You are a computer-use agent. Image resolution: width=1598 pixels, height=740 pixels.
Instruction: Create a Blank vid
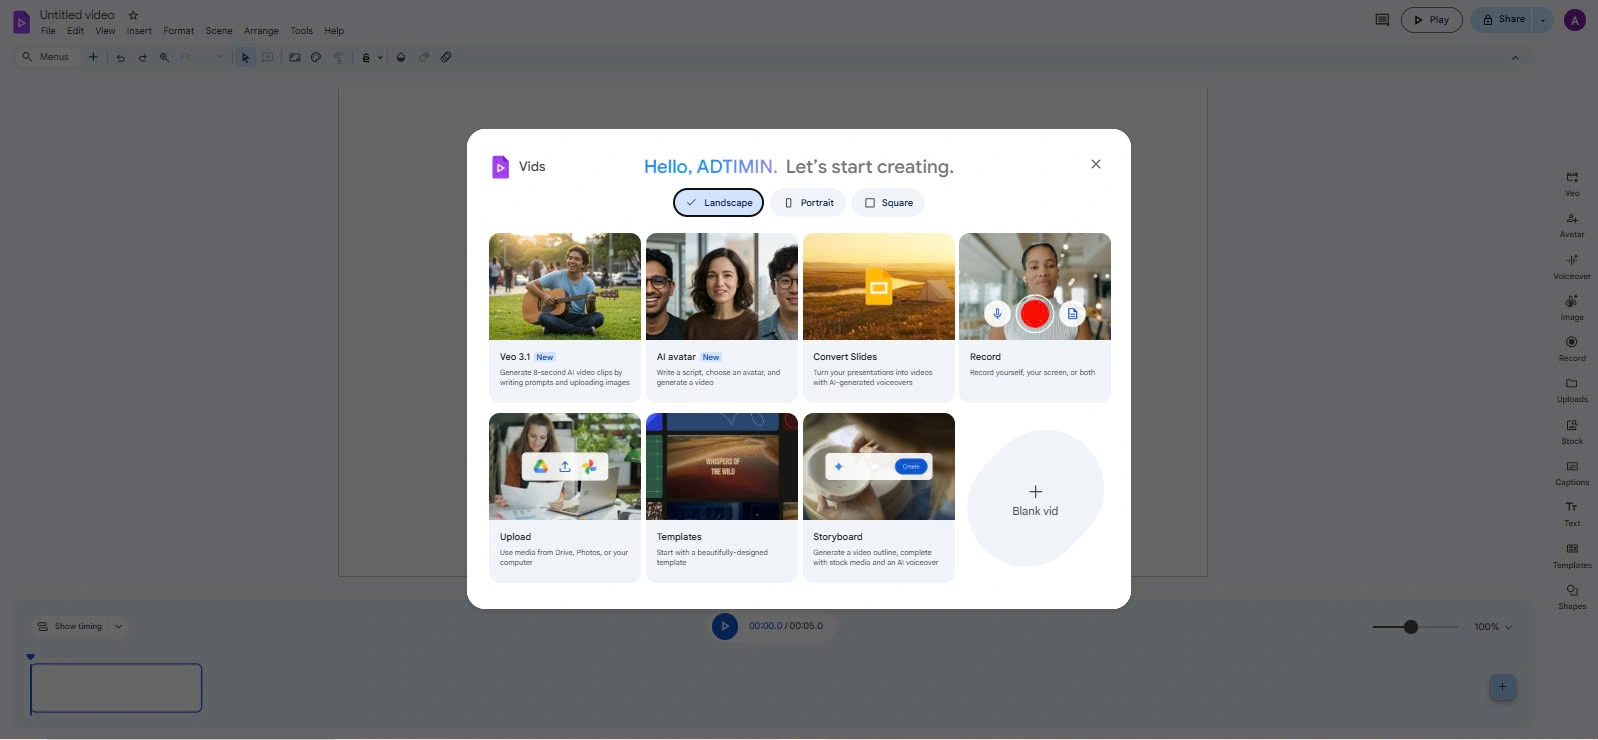[1034, 499]
